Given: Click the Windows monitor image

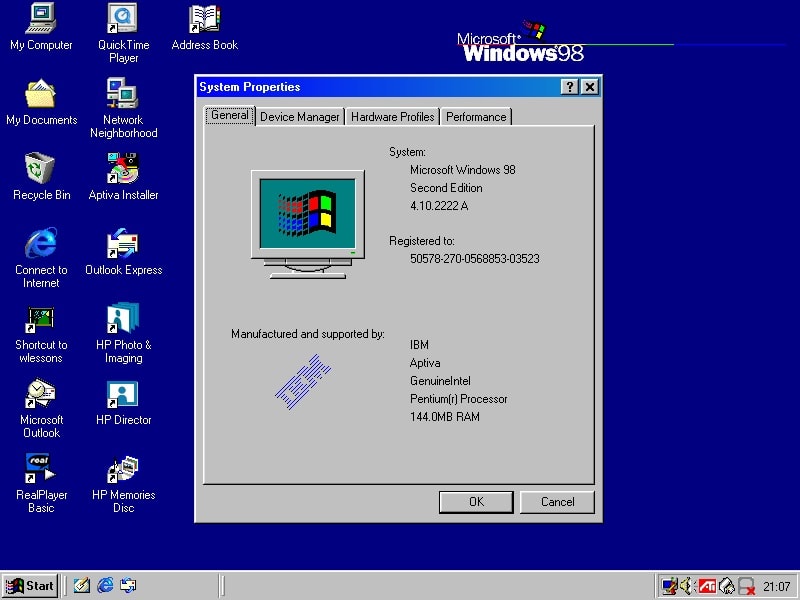Looking at the screenshot, I should (308, 224).
